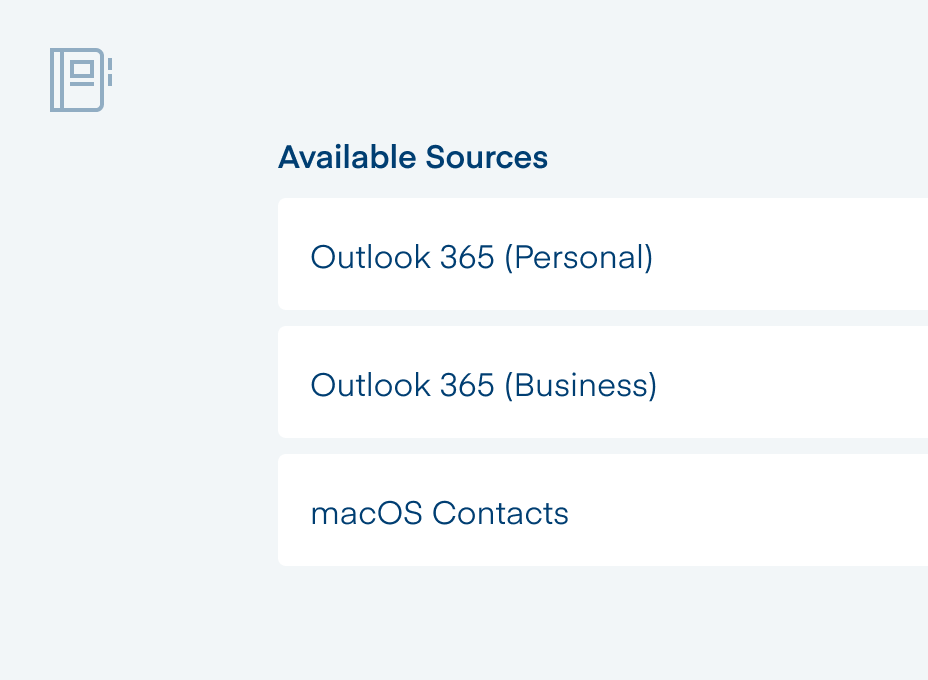Click the Available Sources heading
The image size is (928, 680).
[x=413, y=157]
